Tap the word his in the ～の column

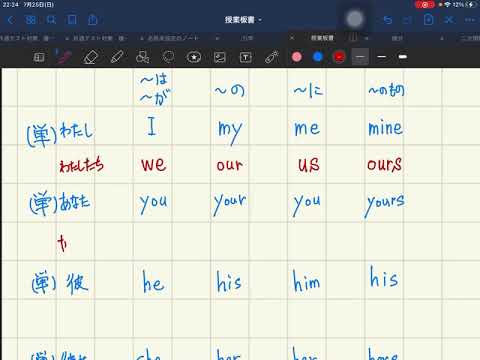point(229,281)
